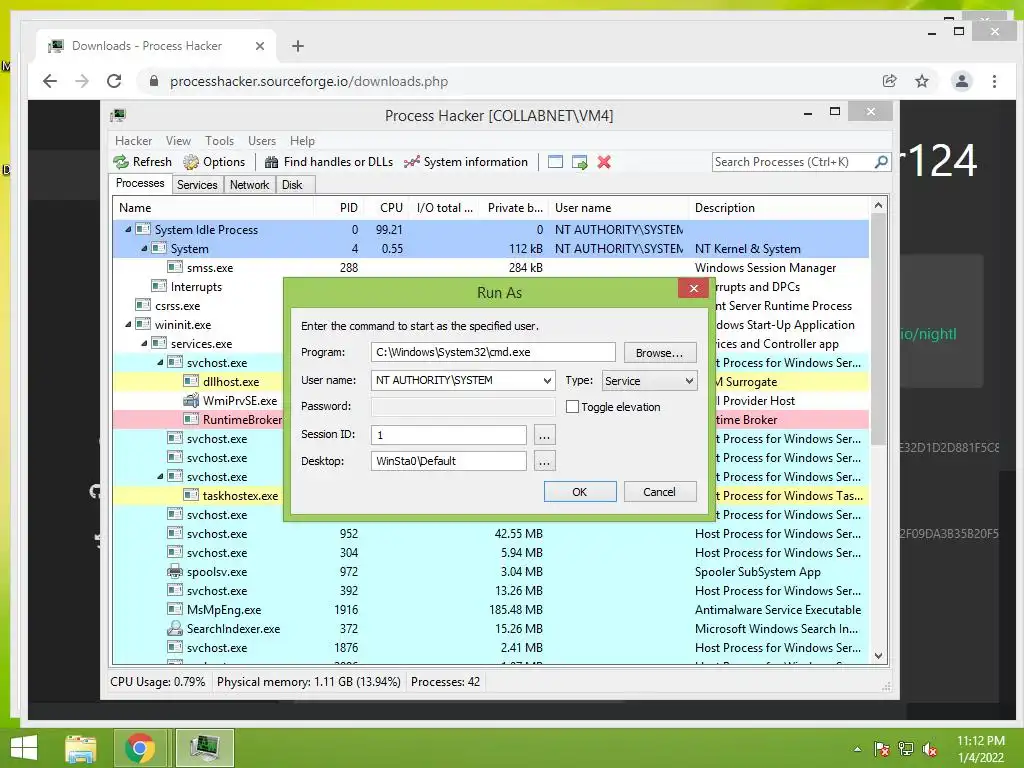This screenshot has height=768, width=1024.
Task: Open the Users menu
Action: 262,140
